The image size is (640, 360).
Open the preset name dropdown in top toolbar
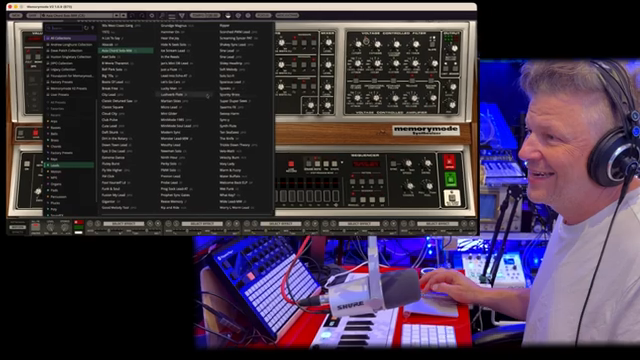(76, 16)
